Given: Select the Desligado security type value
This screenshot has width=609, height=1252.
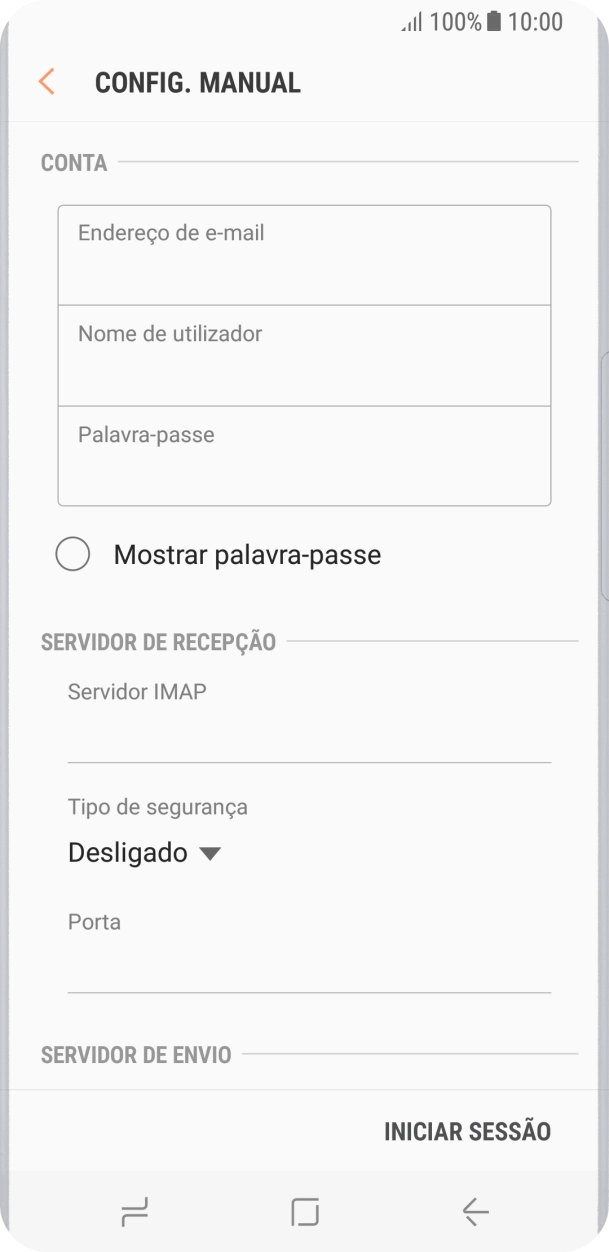Looking at the screenshot, I should (128, 853).
